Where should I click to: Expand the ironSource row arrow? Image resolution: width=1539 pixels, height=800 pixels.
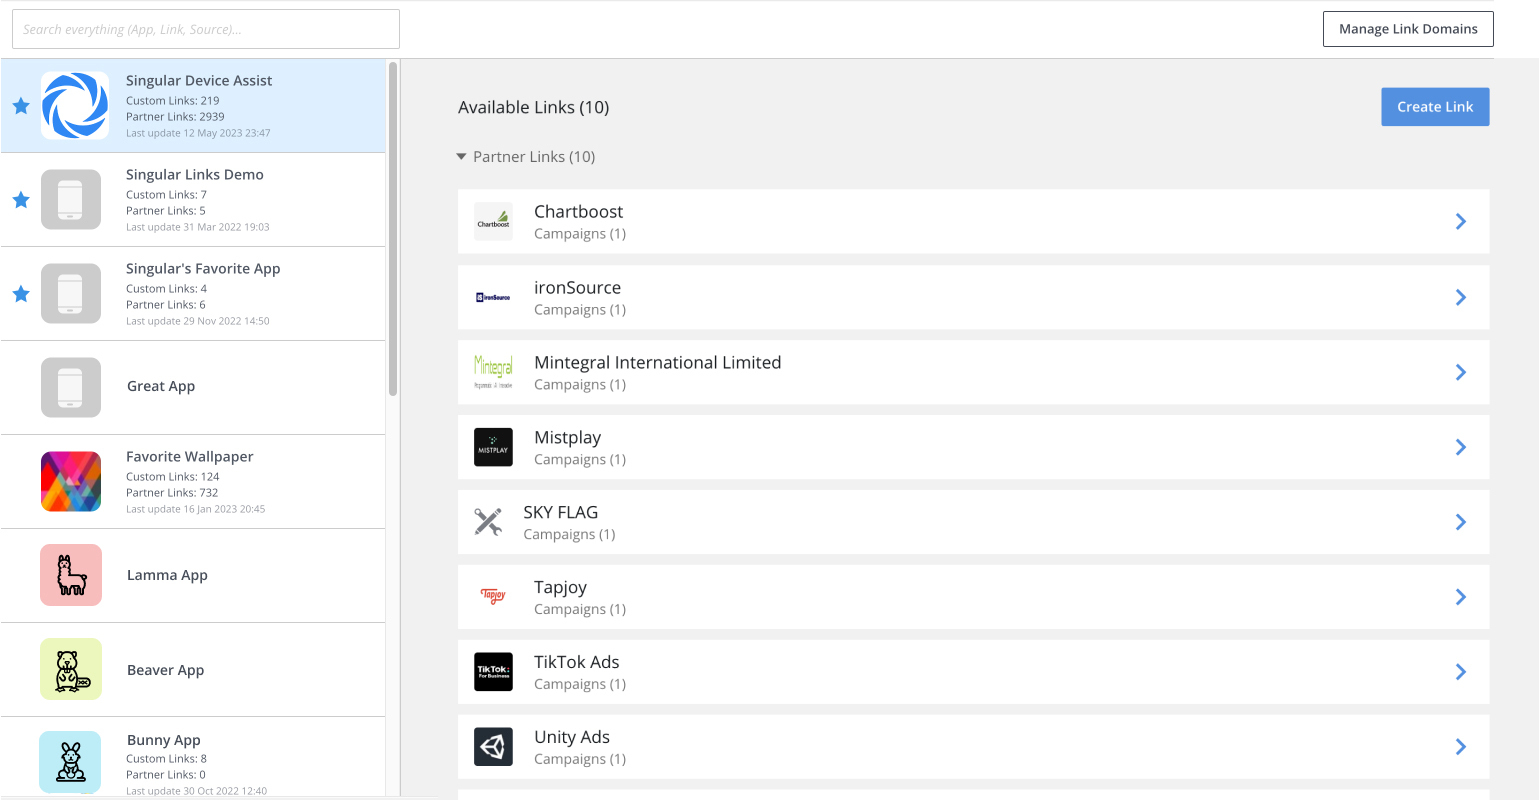1460,297
